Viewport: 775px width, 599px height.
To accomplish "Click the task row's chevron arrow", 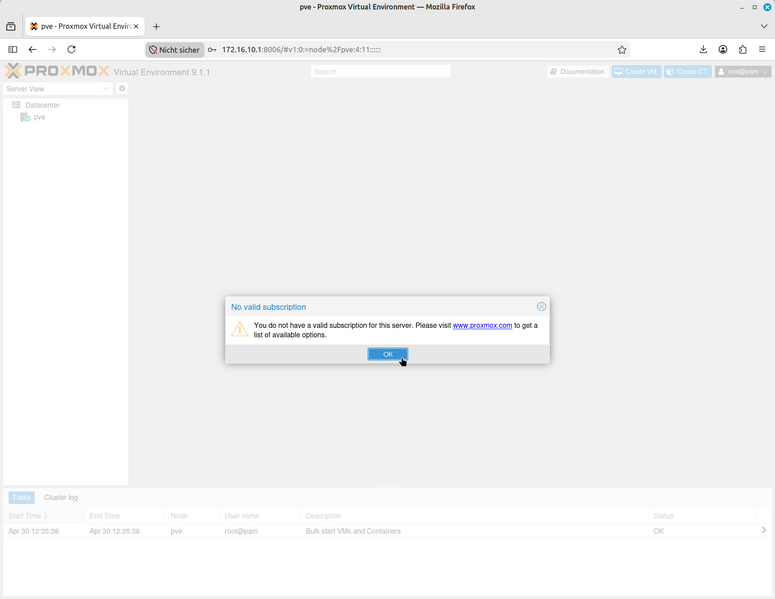I will tap(764, 530).
